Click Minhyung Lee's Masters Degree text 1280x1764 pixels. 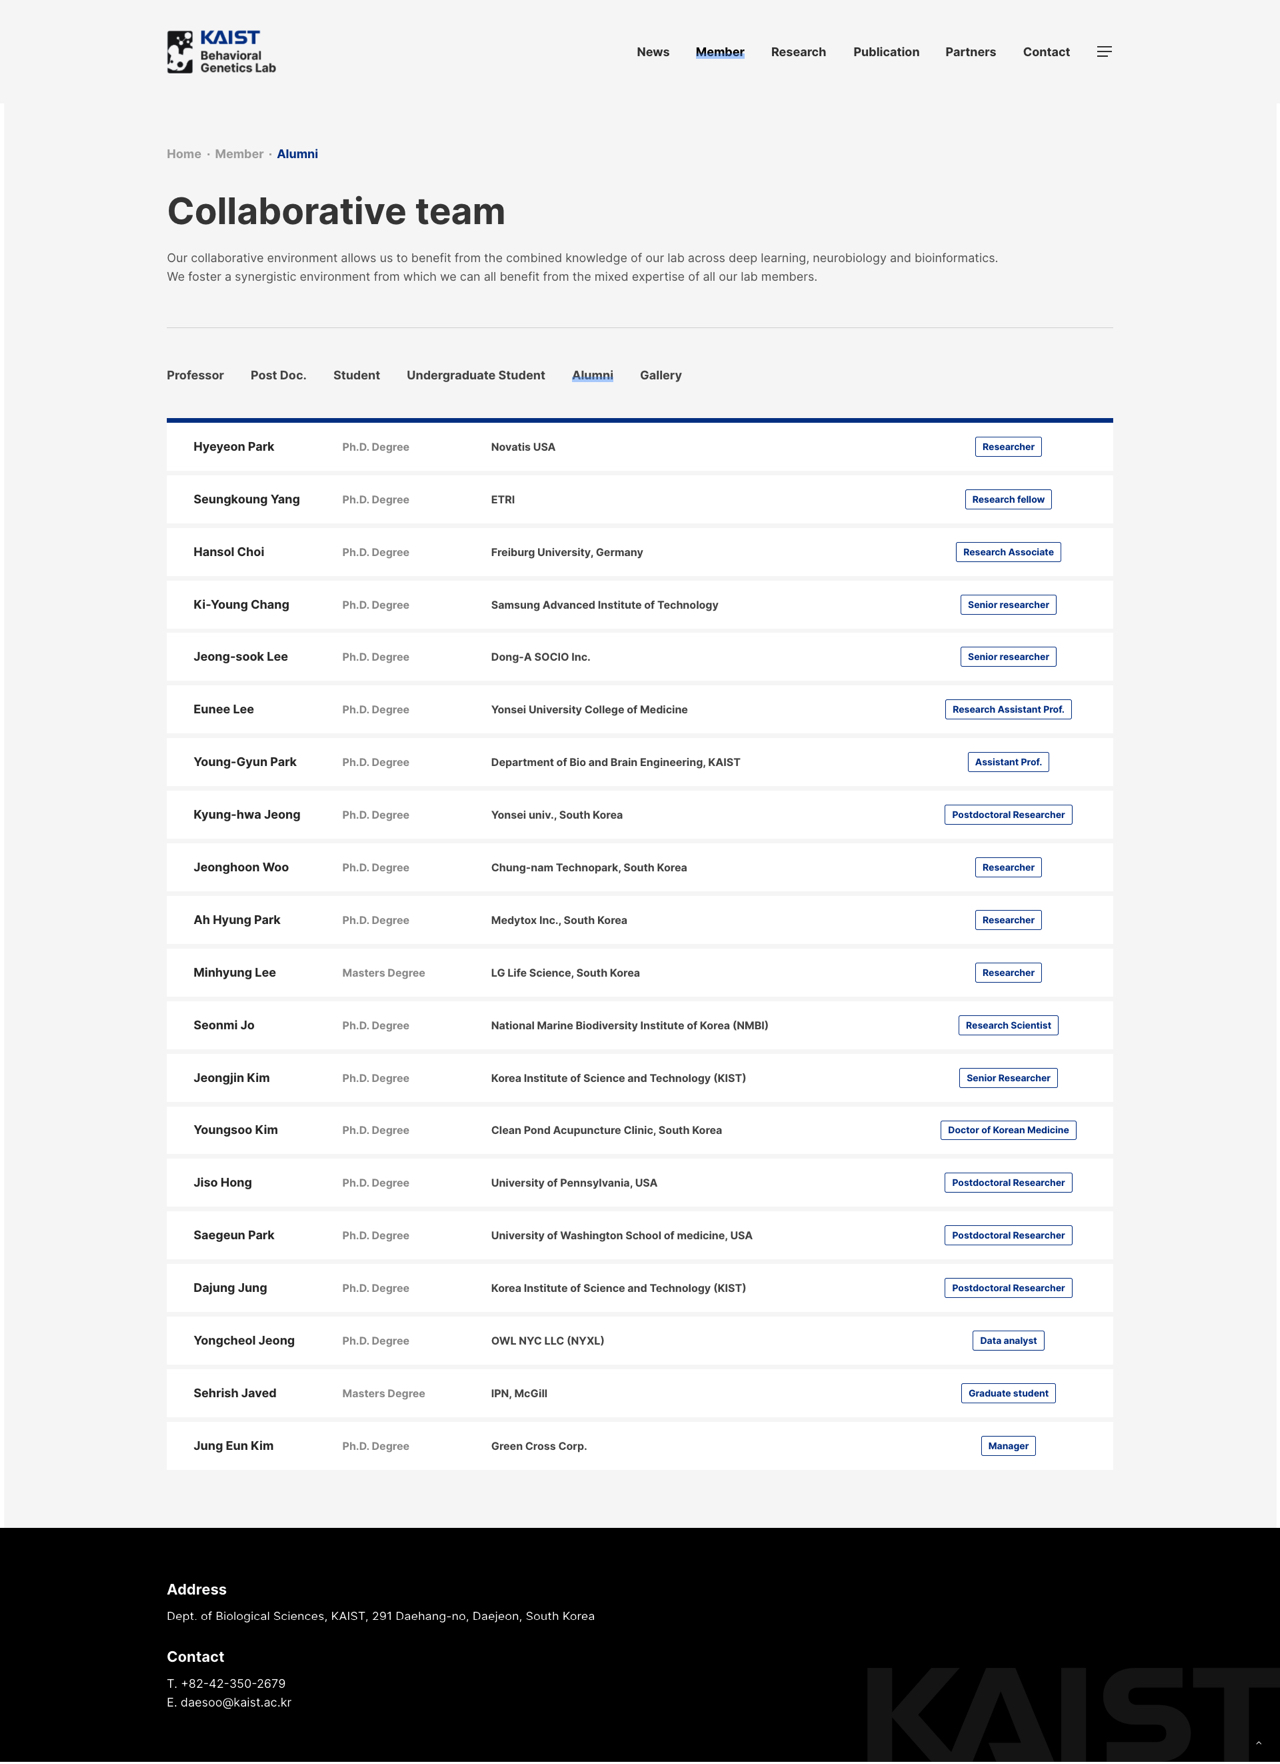click(x=384, y=973)
